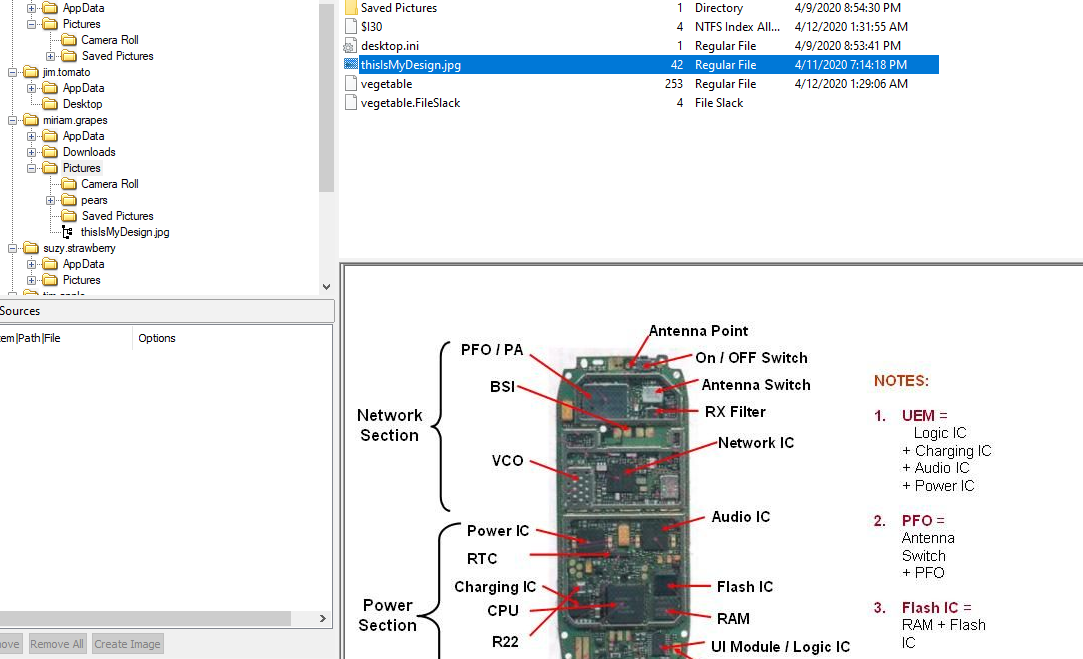The width and height of the screenshot is (1083, 659).
Task: Click the thisIsMyDesign.jpg file icon in file list
Action: click(x=350, y=65)
